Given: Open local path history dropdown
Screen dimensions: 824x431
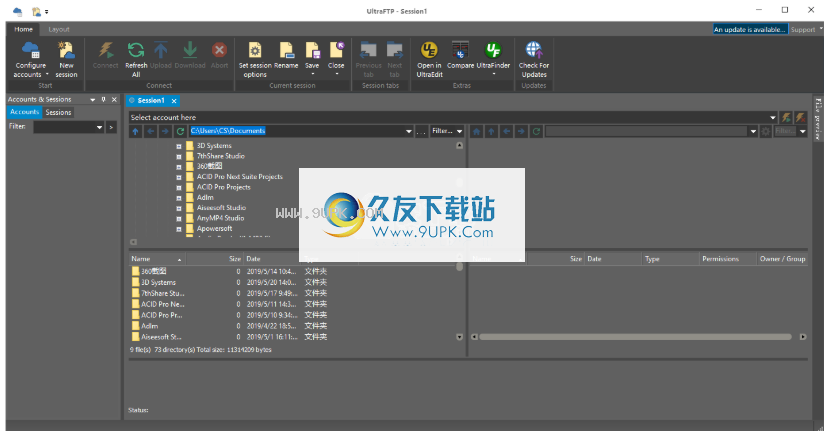Looking at the screenshot, I should coord(408,131).
